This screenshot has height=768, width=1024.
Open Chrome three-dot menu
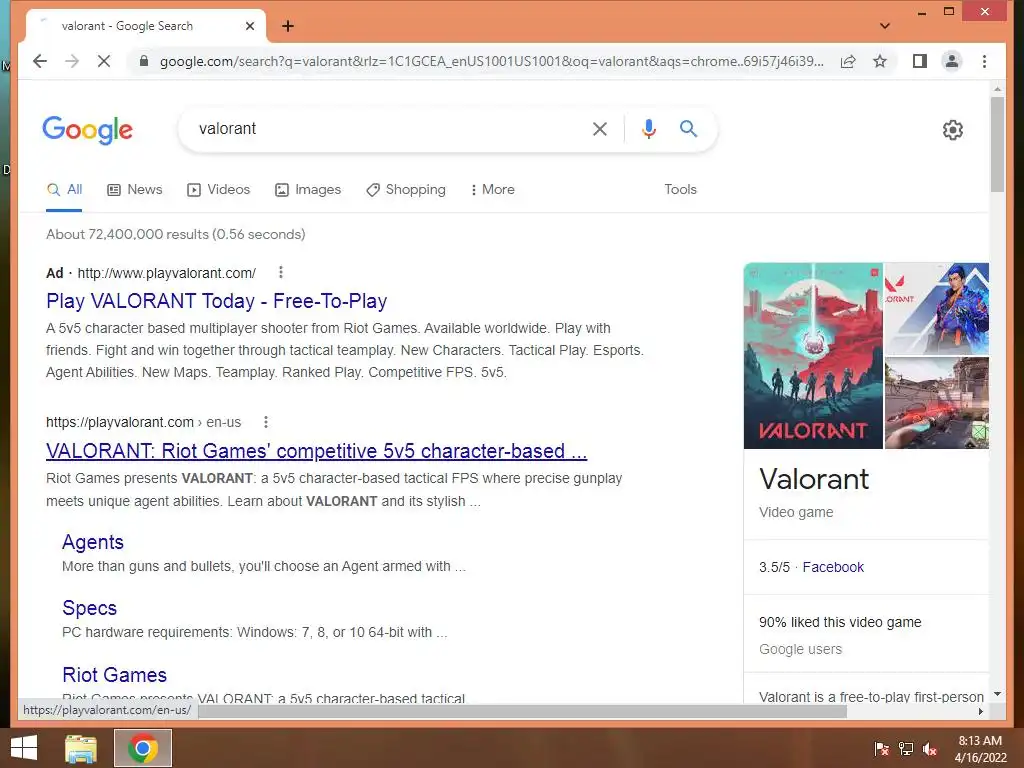(984, 61)
